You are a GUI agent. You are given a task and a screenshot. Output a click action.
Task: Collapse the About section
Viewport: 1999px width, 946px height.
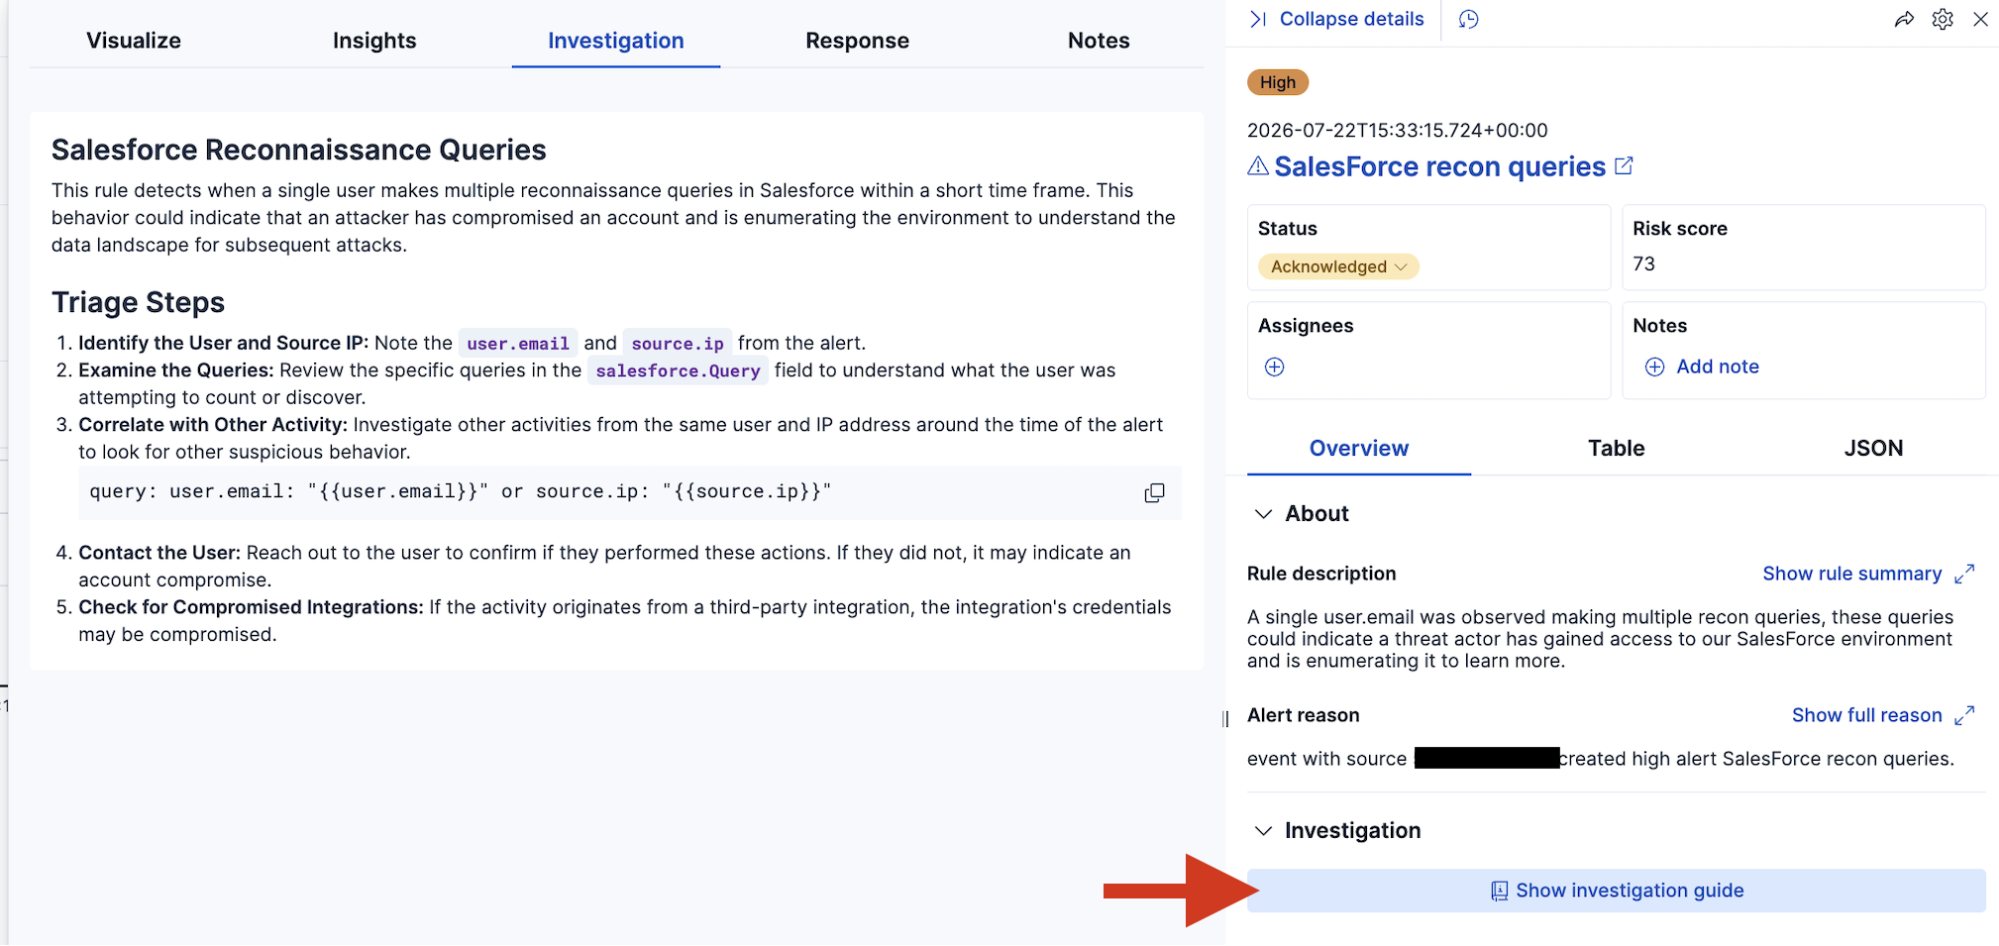click(1264, 514)
